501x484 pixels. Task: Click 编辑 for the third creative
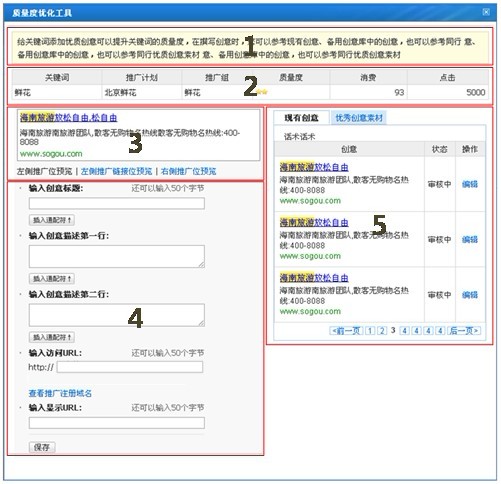tap(470, 295)
